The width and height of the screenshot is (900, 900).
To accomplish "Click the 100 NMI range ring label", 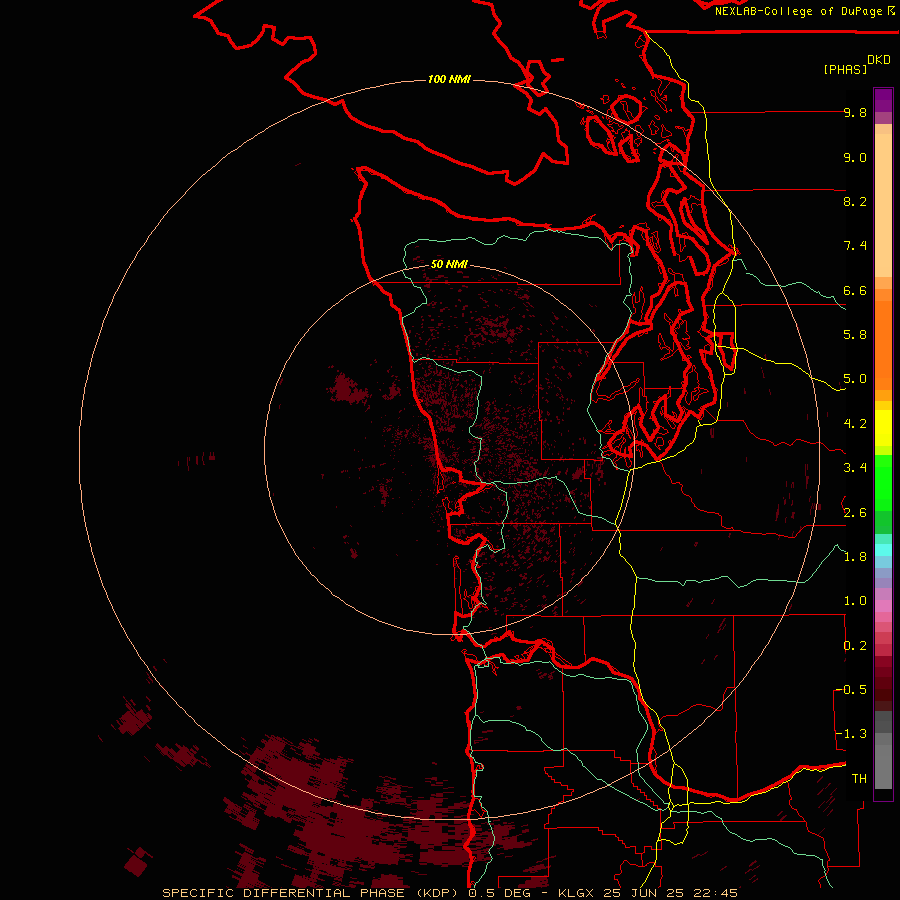I will click(x=449, y=79).
